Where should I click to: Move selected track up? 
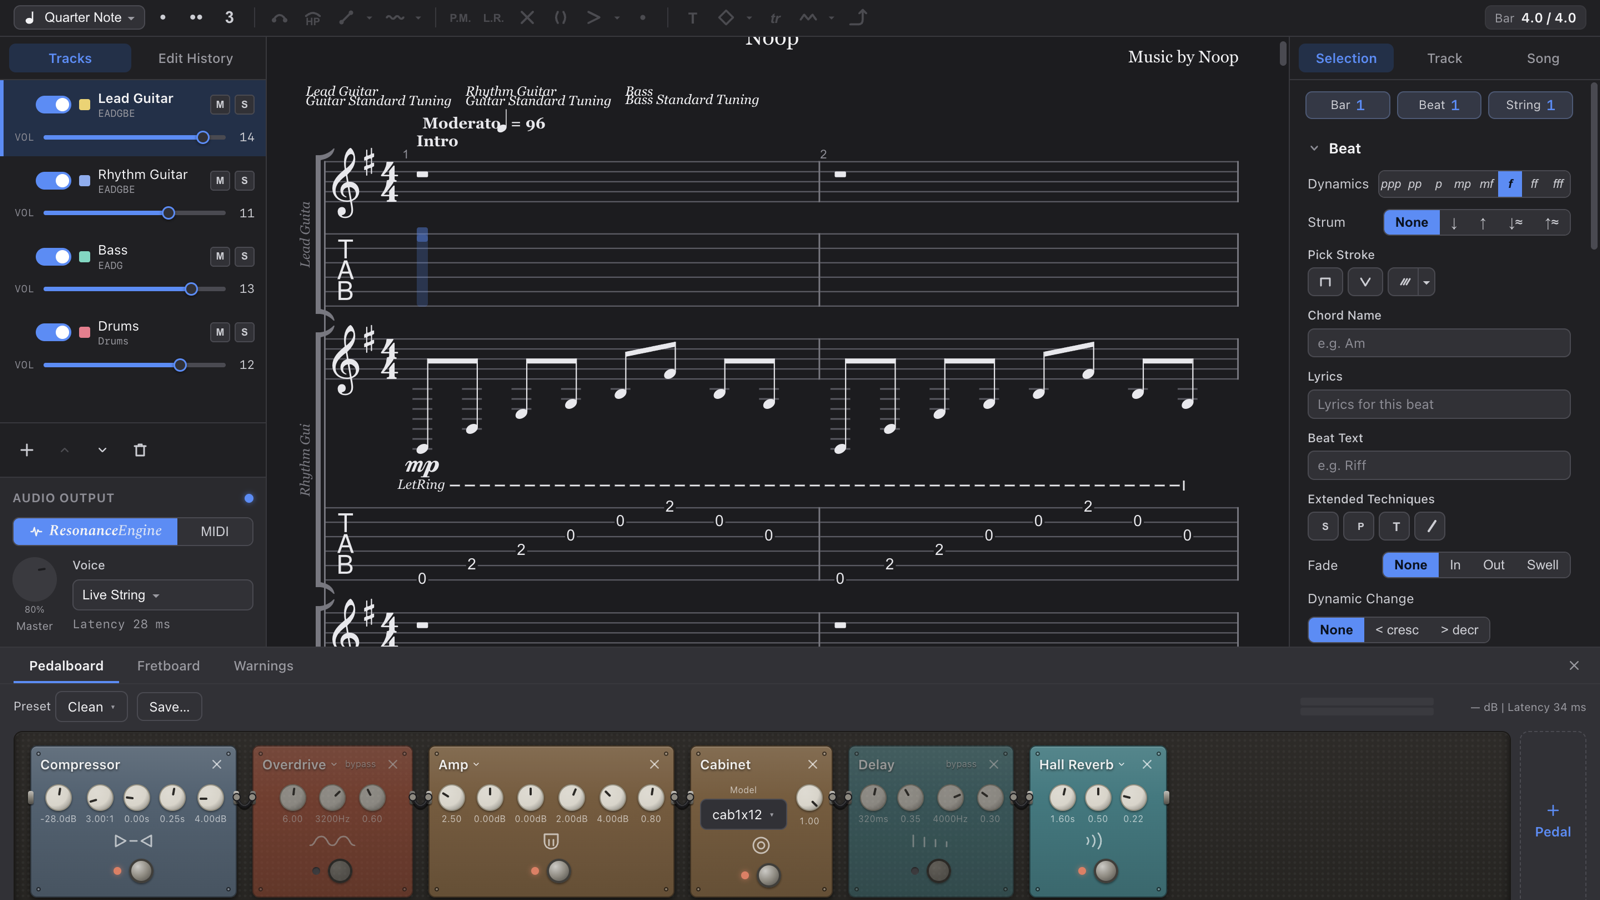64,450
